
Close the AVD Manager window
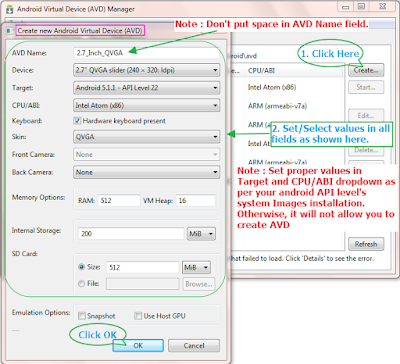383,7
